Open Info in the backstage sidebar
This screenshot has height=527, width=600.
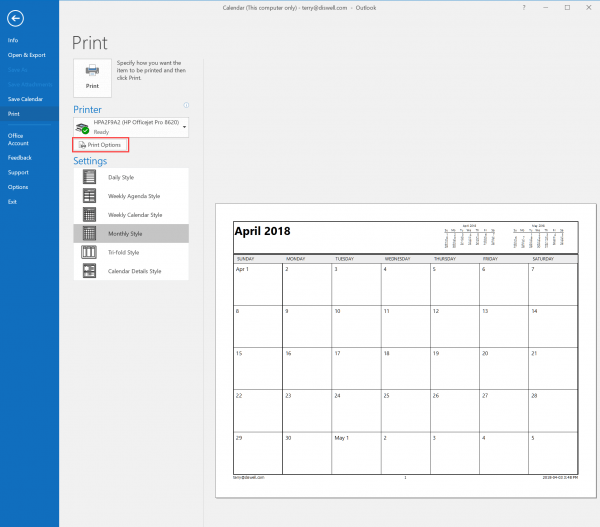pyautogui.click(x=13, y=40)
